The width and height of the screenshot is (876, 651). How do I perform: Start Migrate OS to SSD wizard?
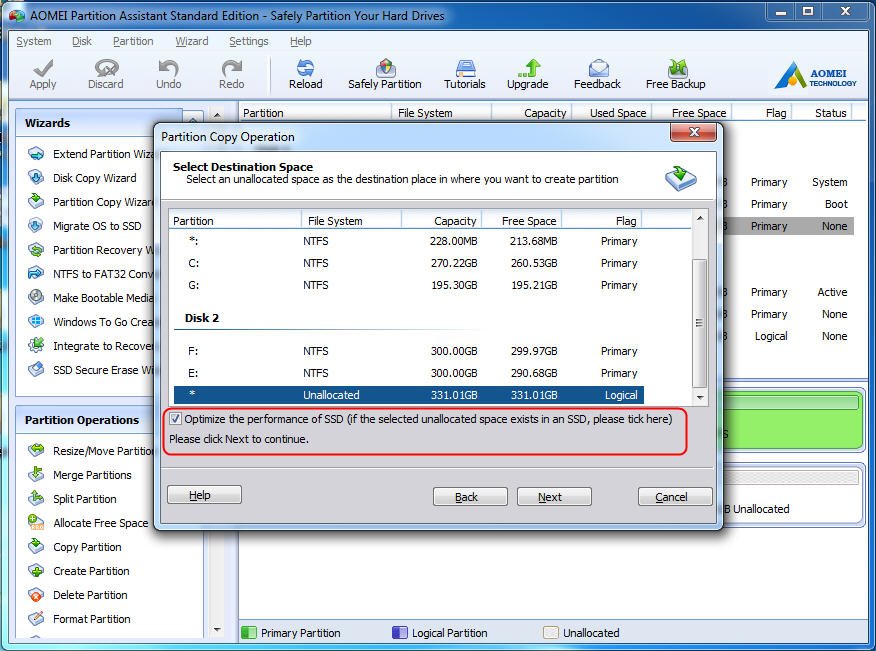click(85, 226)
